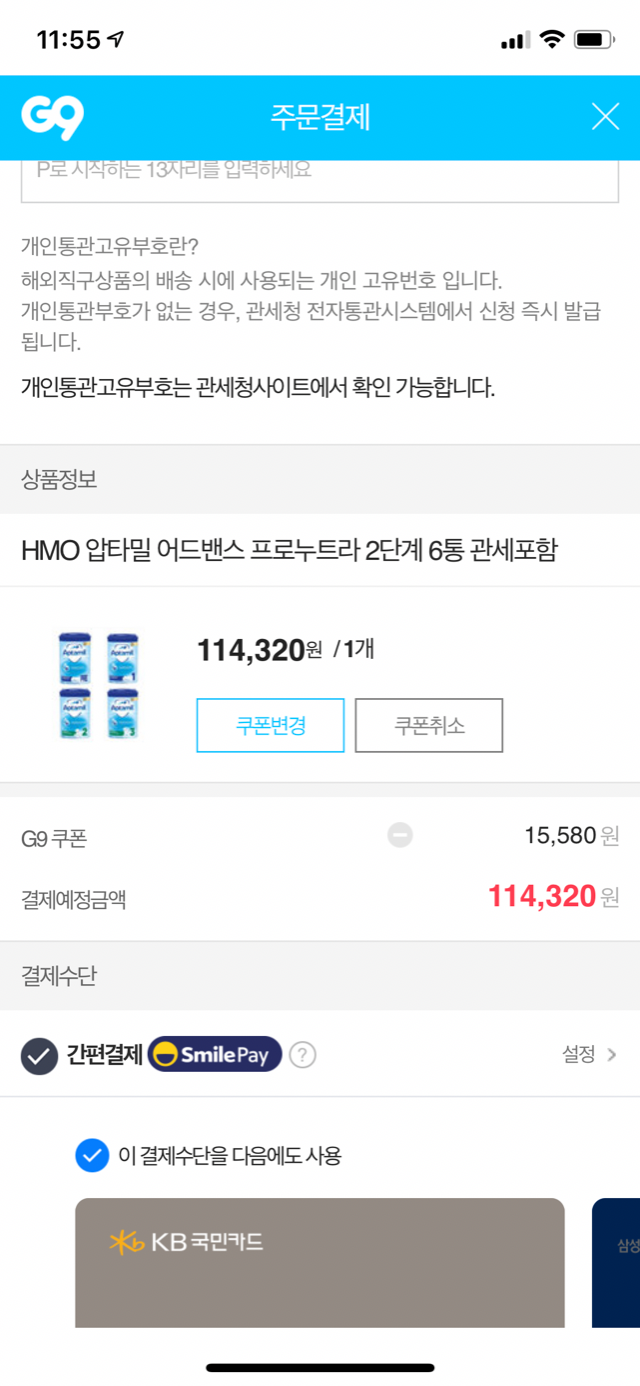This screenshot has height=1386, width=640.
Task: Tap the HMO 압타밀 product title
Action: [290, 550]
